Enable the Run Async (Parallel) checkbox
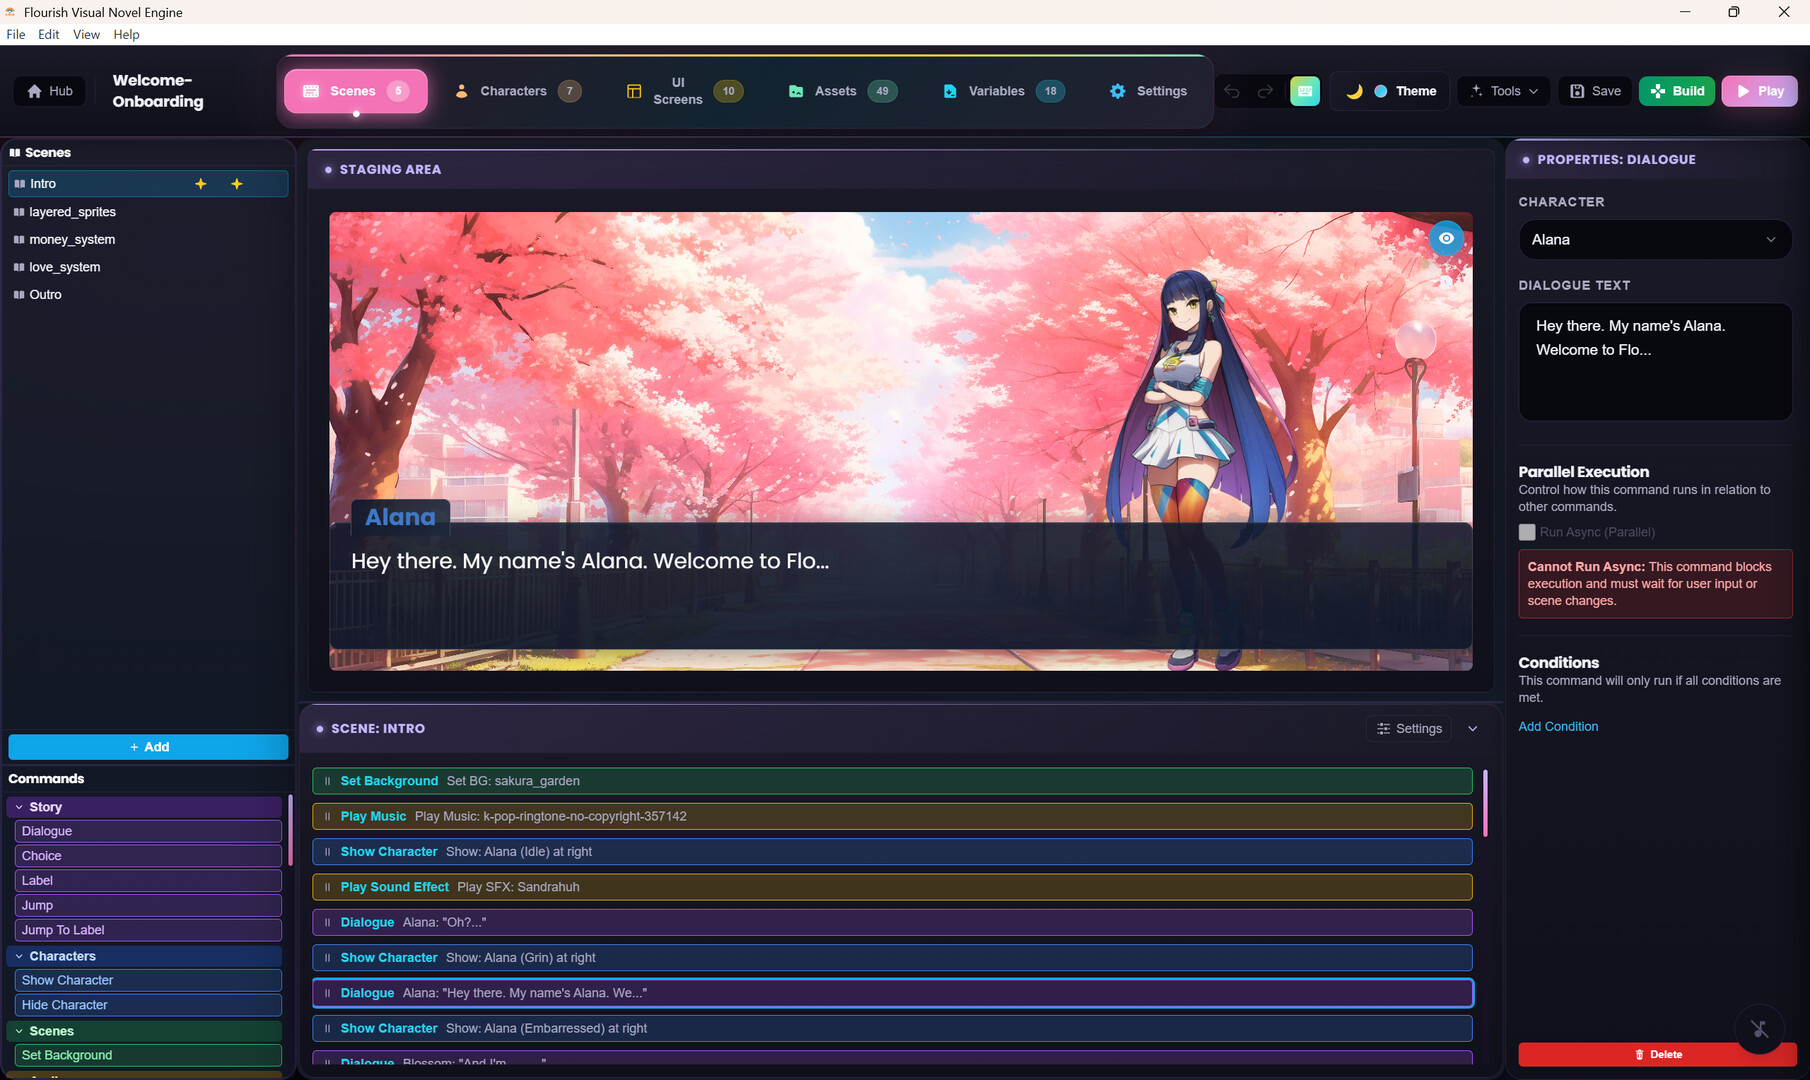The height and width of the screenshot is (1080, 1810). coord(1527,532)
